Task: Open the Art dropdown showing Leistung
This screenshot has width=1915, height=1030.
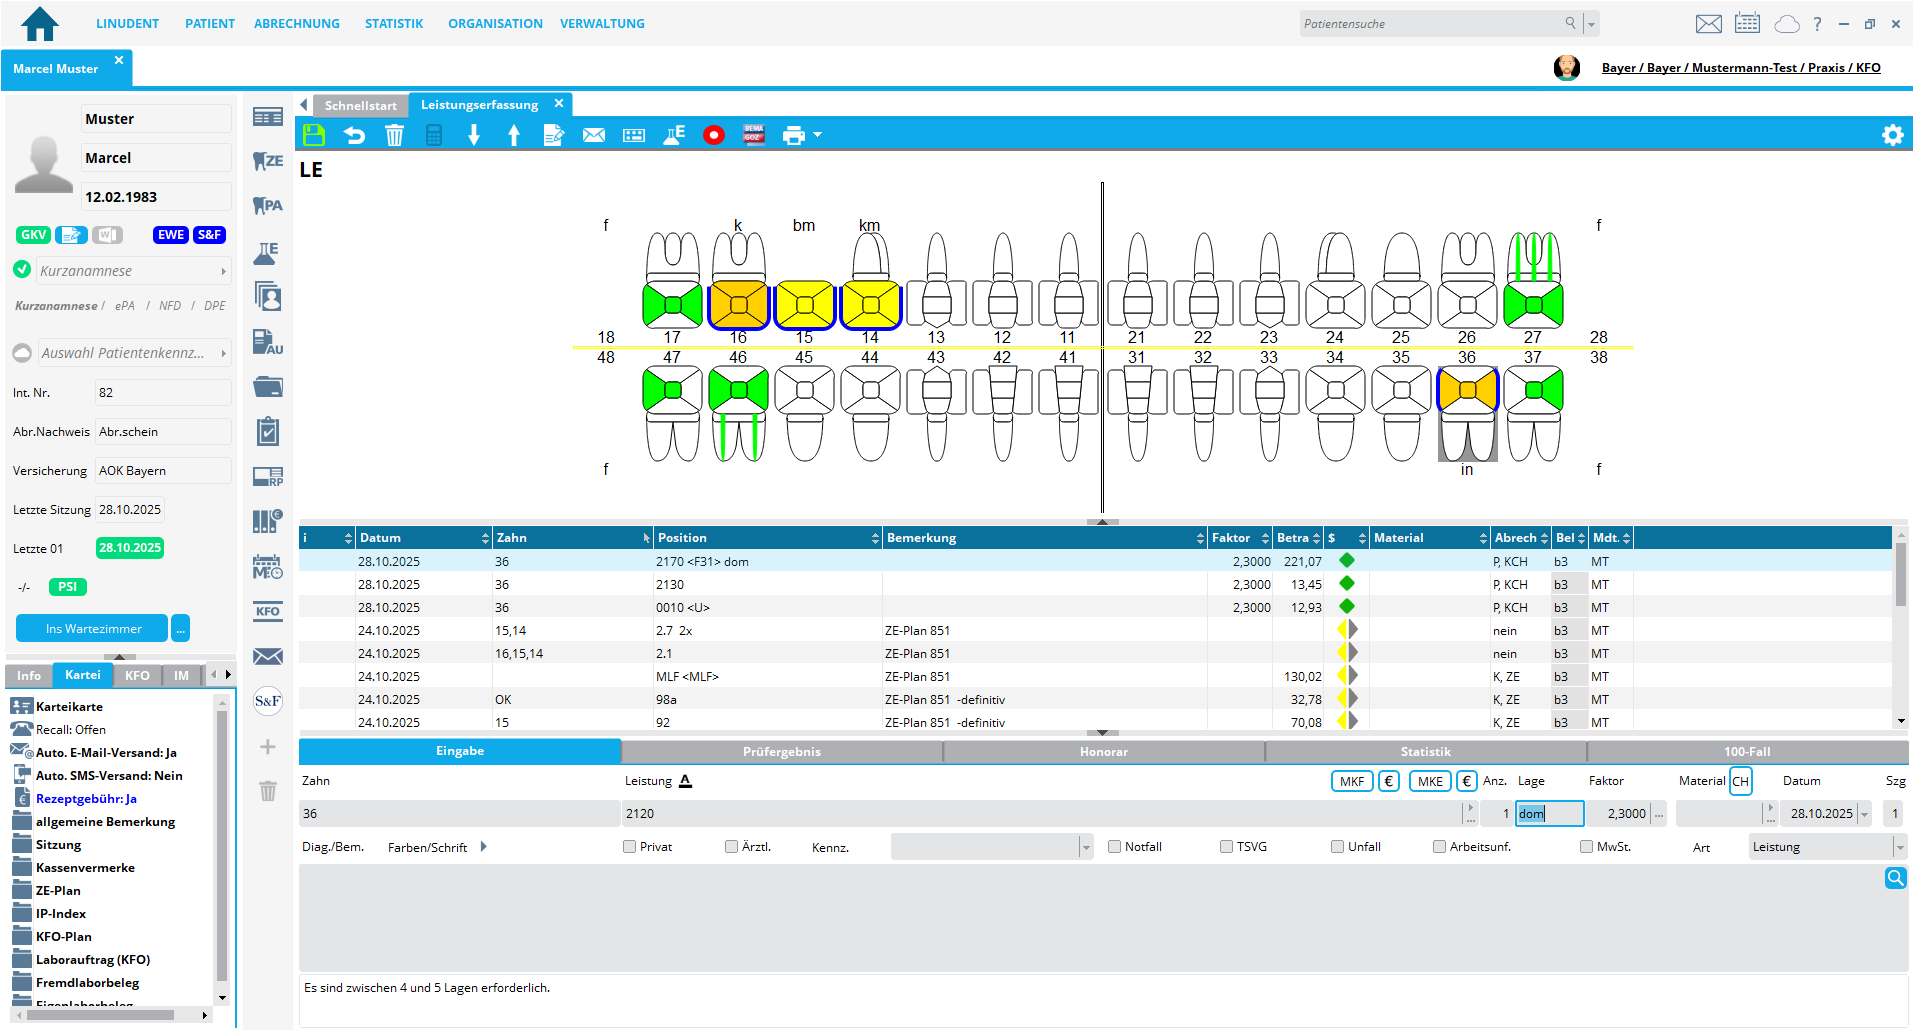Action: (x=1898, y=847)
